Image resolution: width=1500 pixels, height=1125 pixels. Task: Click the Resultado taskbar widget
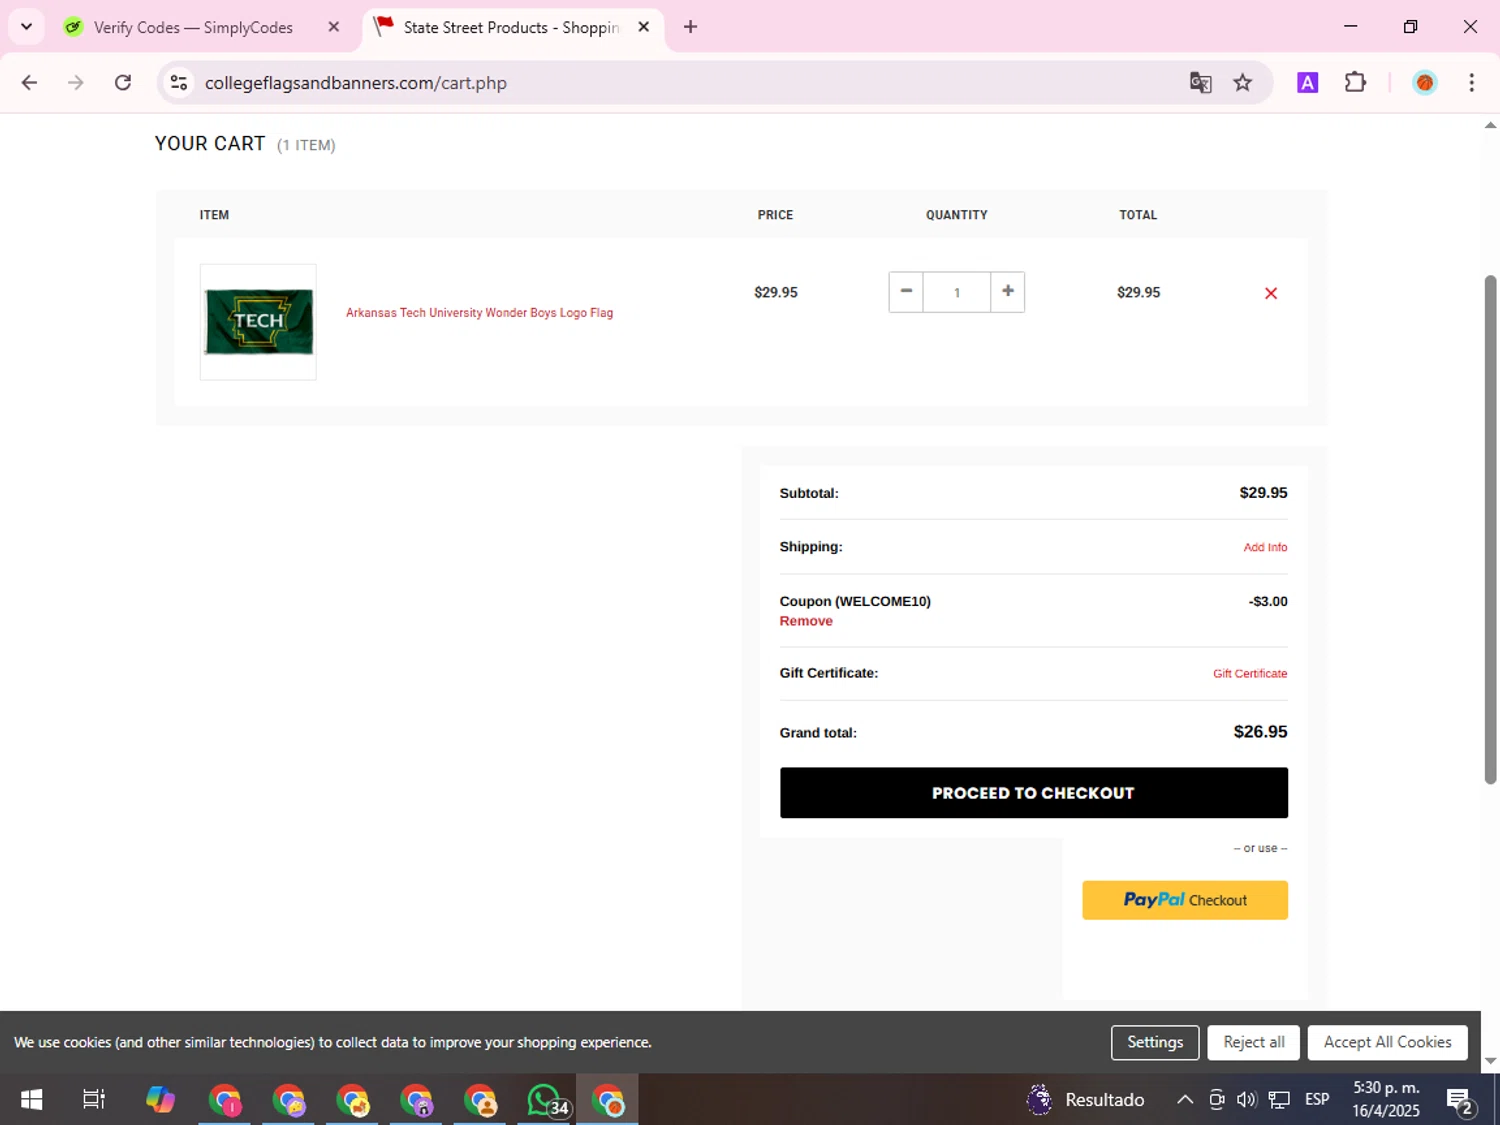pos(1086,1100)
